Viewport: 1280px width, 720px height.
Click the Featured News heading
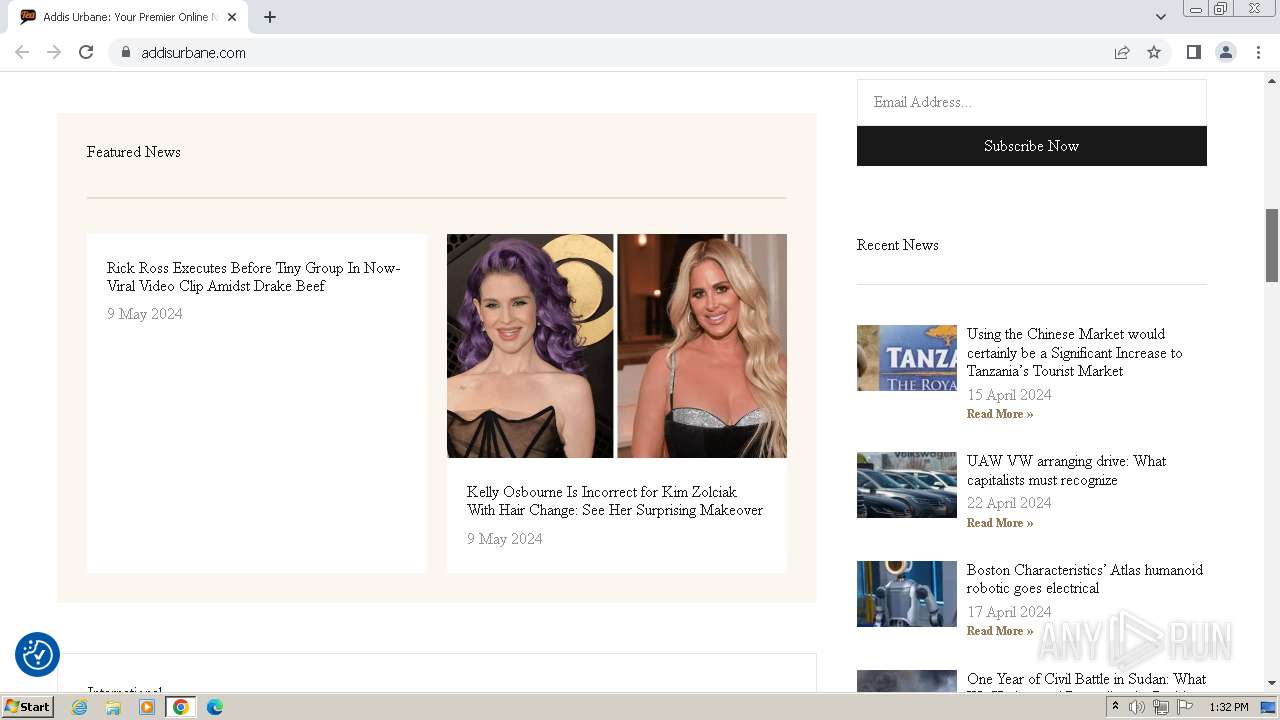[133, 152]
